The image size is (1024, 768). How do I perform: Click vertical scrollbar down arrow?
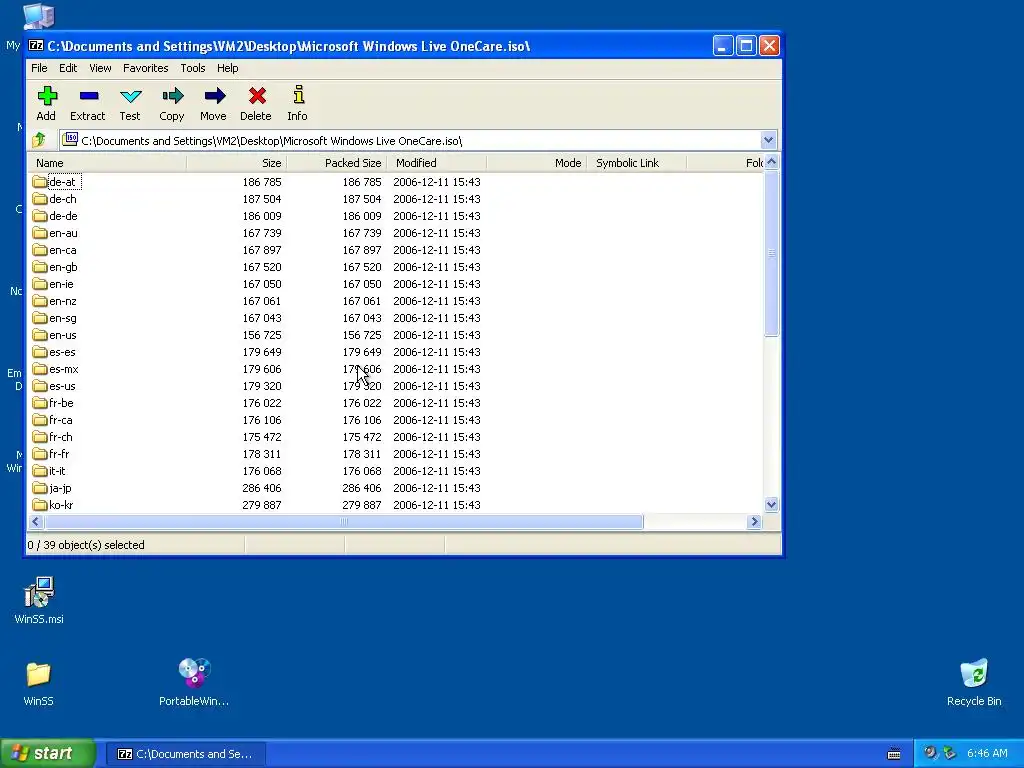click(x=771, y=504)
